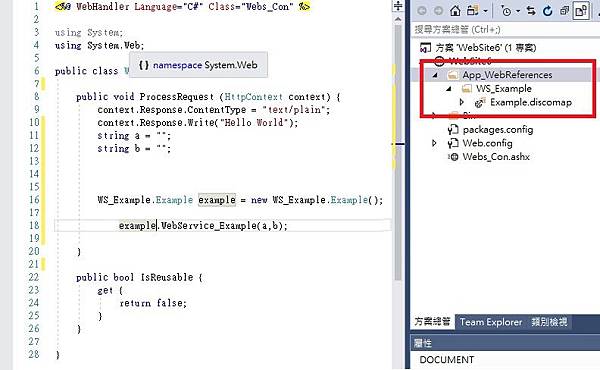Click 'string b' declaration on line 12
This screenshot has width=600, height=370.
tap(119, 148)
